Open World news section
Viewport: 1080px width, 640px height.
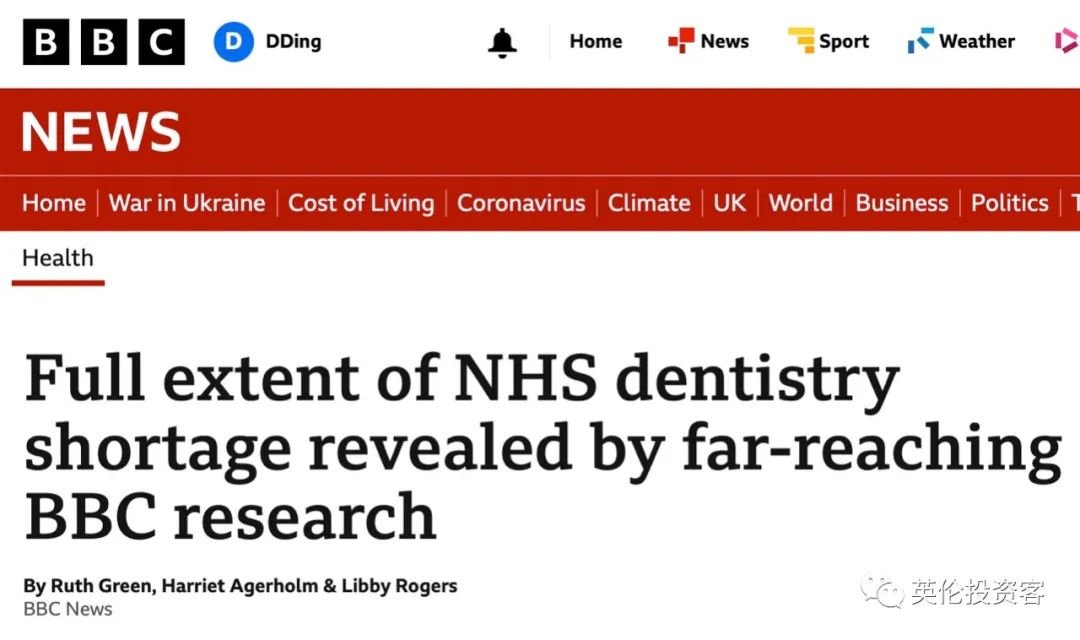pyautogui.click(x=800, y=203)
